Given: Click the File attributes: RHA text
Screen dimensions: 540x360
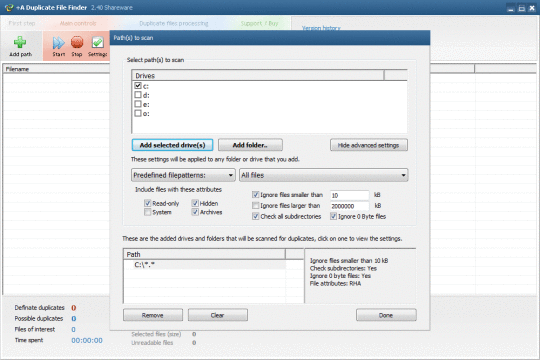Looking at the screenshot, I should (335, 284).
